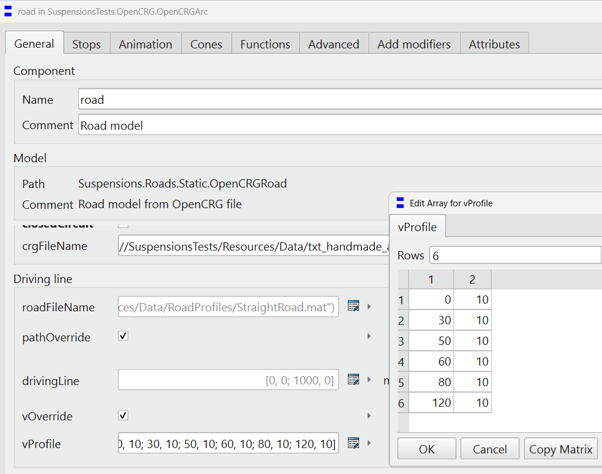Select column header 1 in array table
Viewport: 602px width, 474px height.
pyautogui.click(x=431, y=279)
